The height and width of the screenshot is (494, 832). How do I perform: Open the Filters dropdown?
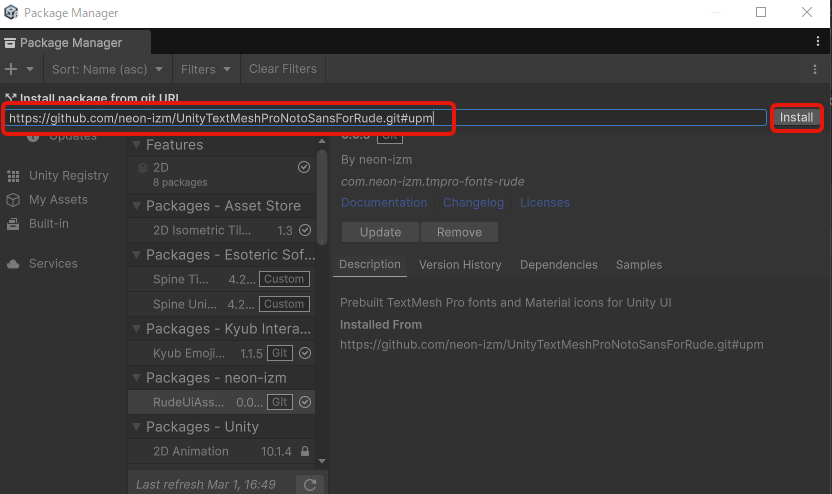coord(206,69)
